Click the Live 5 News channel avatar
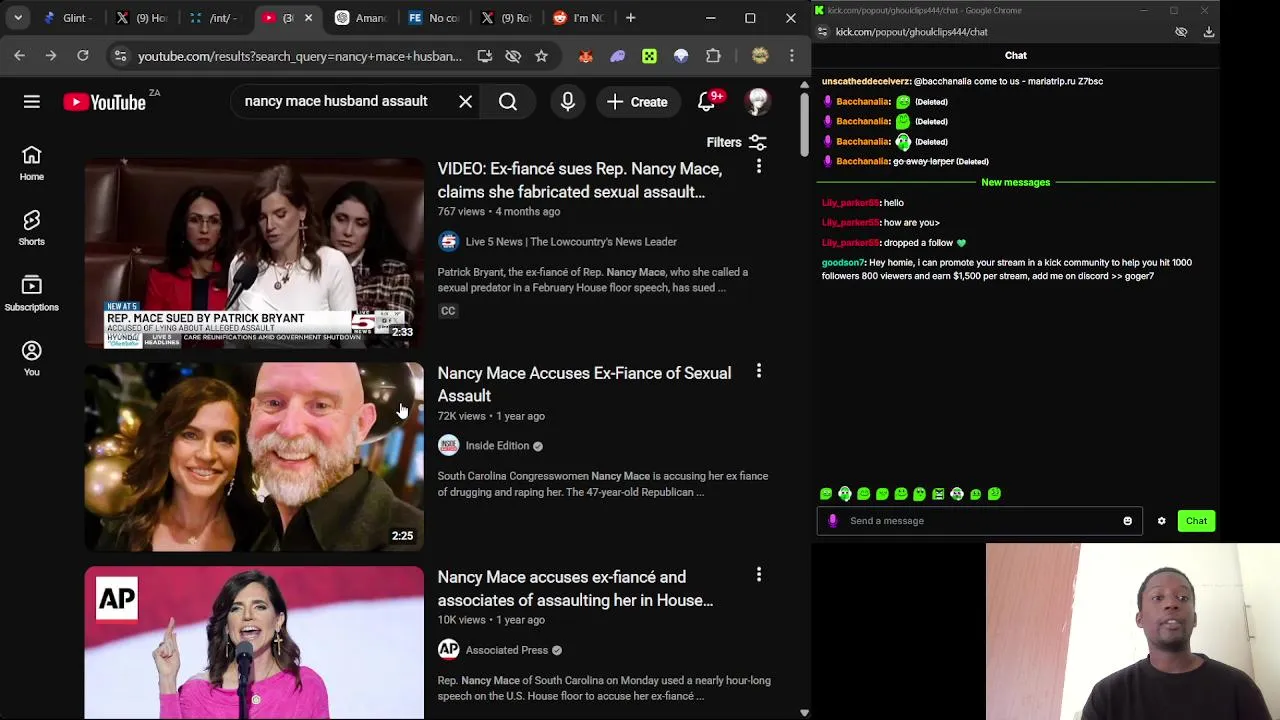Screen dimensions: 1280x720 [448, 242]
